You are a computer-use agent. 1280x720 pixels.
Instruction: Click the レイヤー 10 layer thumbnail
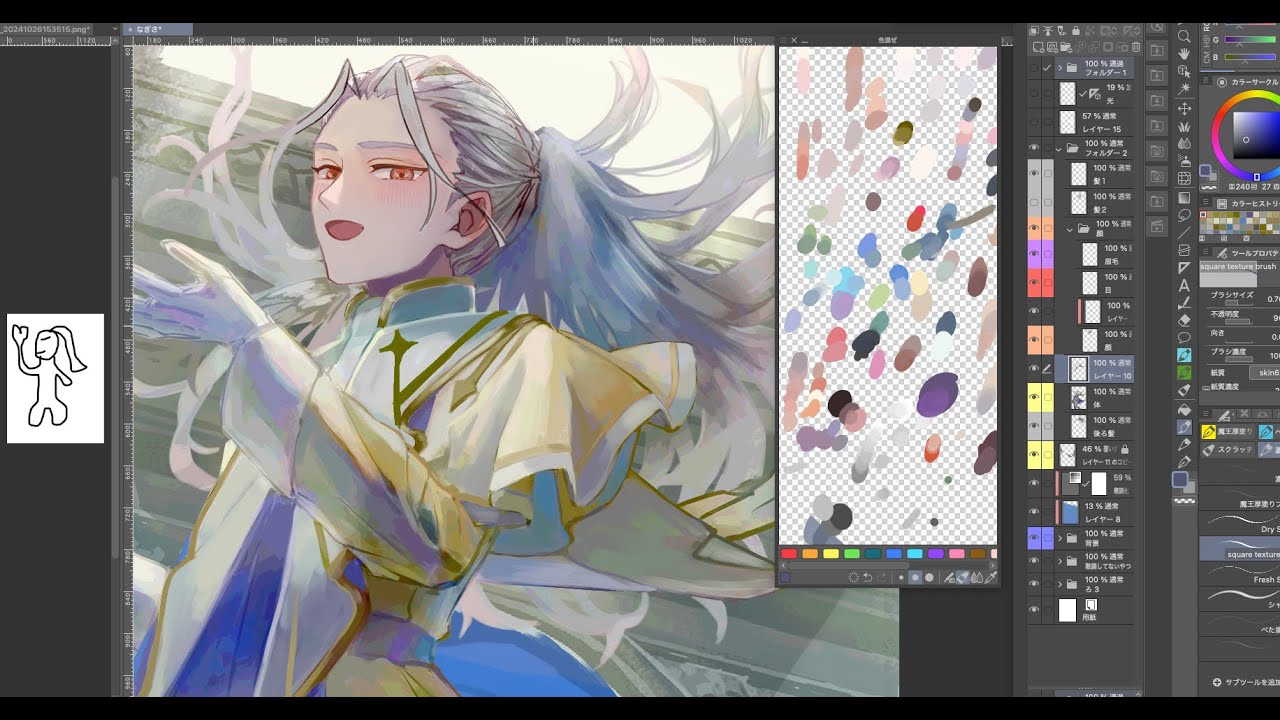click(x=1078, y=369)
